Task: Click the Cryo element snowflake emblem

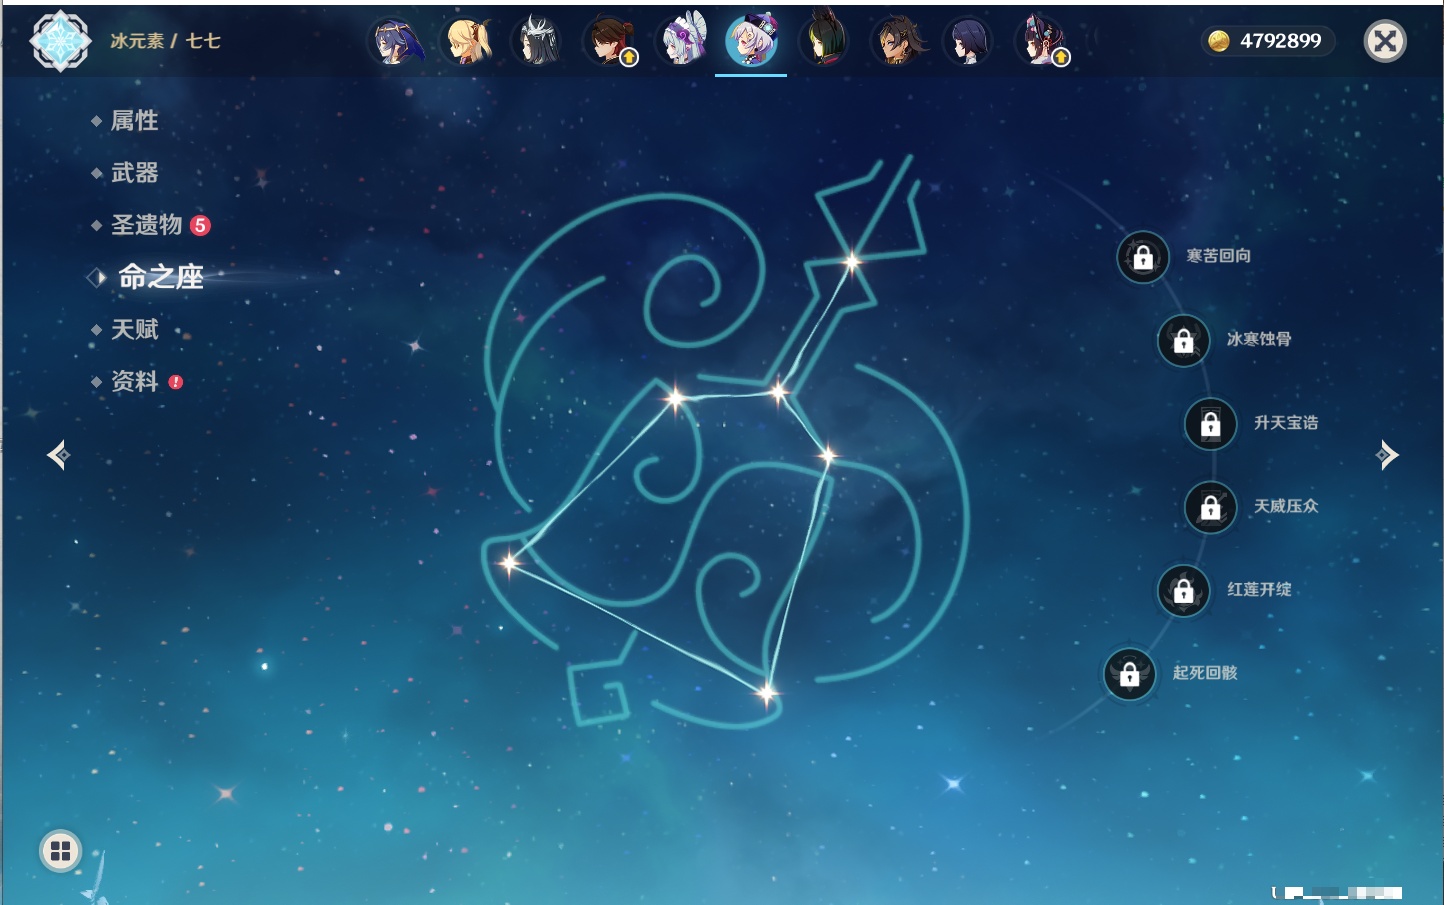Action: 60,41
